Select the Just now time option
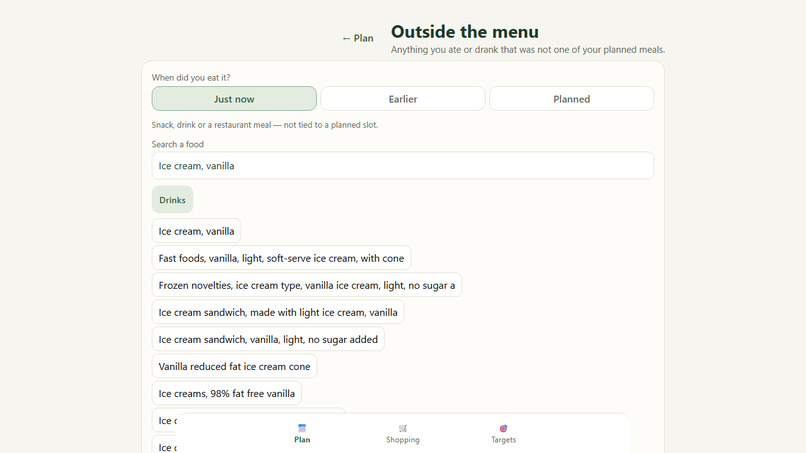The width and height of the screenshot is (806, 453). click(x=234, y=99)
